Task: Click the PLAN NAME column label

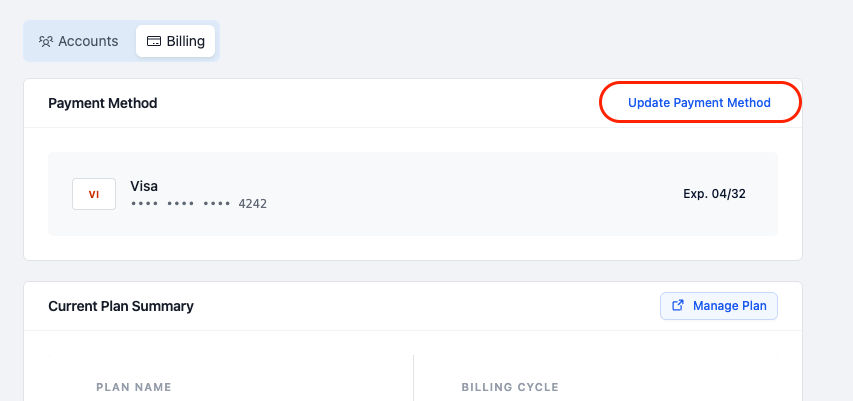Action: coord(134,387)
